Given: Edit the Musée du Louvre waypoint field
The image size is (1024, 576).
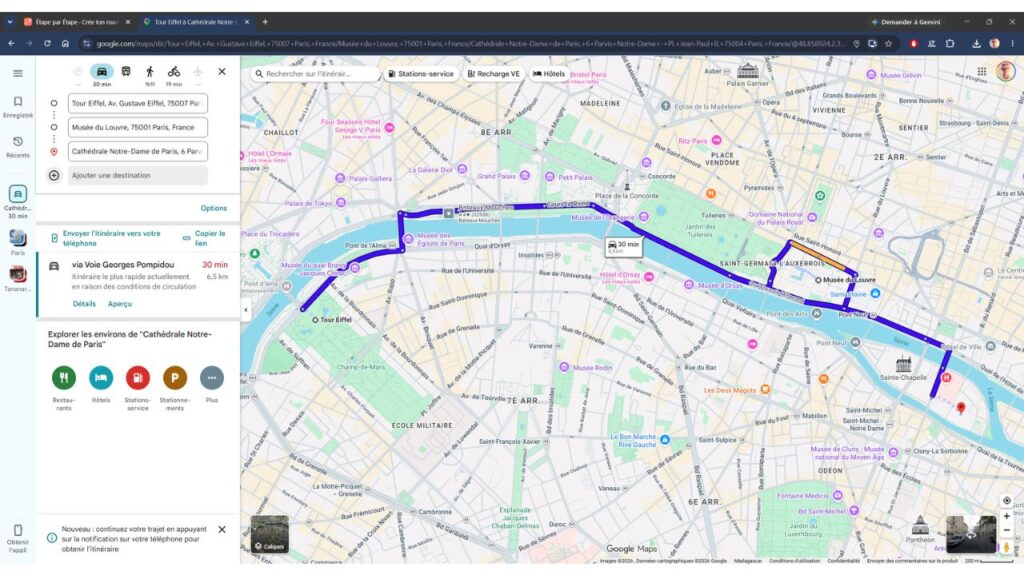Looking at the screenshot, I should click(138, 127).
